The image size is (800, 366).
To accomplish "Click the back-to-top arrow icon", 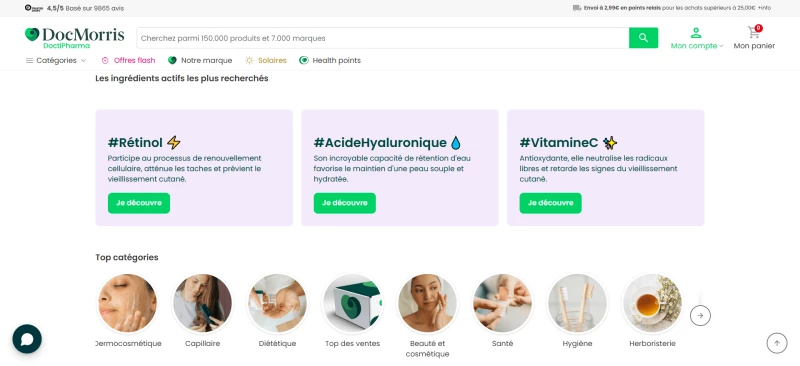I will 777,343.
